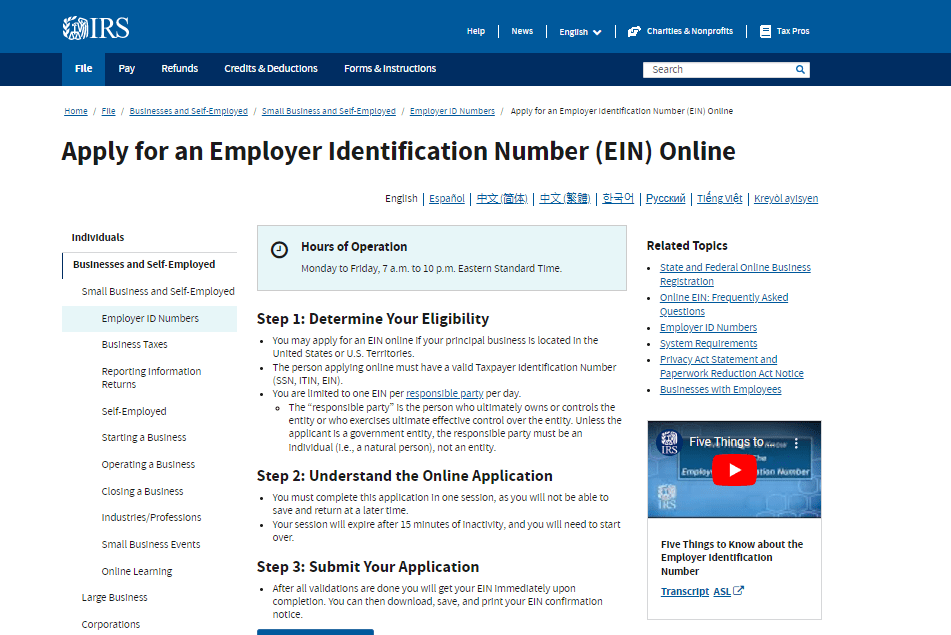Viewport: 951px width, 635px height.
Task: Open the Refunds menu
Action: [180, 69]
